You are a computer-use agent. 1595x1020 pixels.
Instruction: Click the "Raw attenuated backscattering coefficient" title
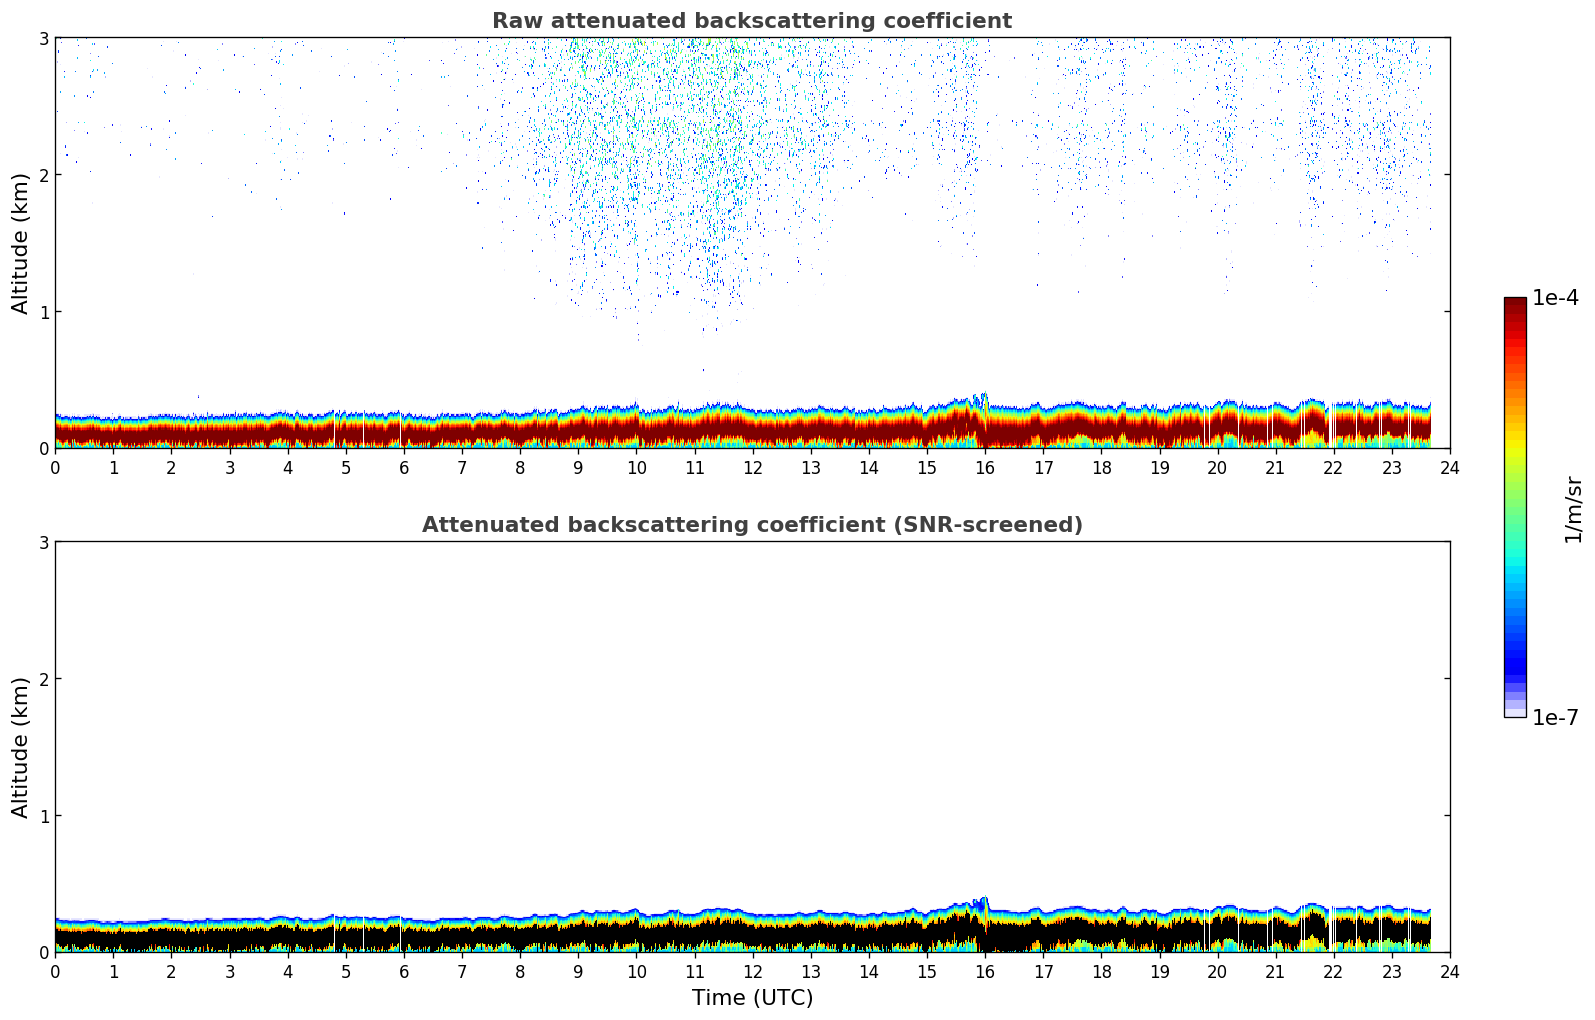tap(751, 21)
